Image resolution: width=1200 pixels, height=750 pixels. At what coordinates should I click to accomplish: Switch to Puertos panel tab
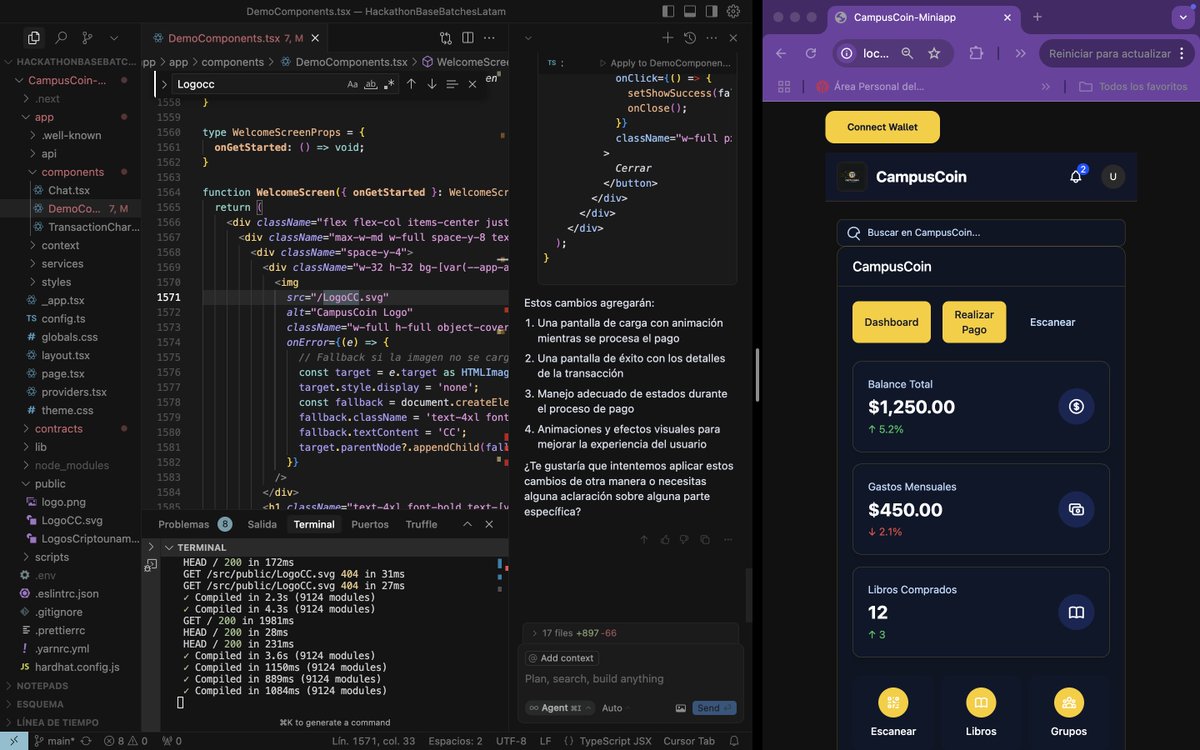370,524
